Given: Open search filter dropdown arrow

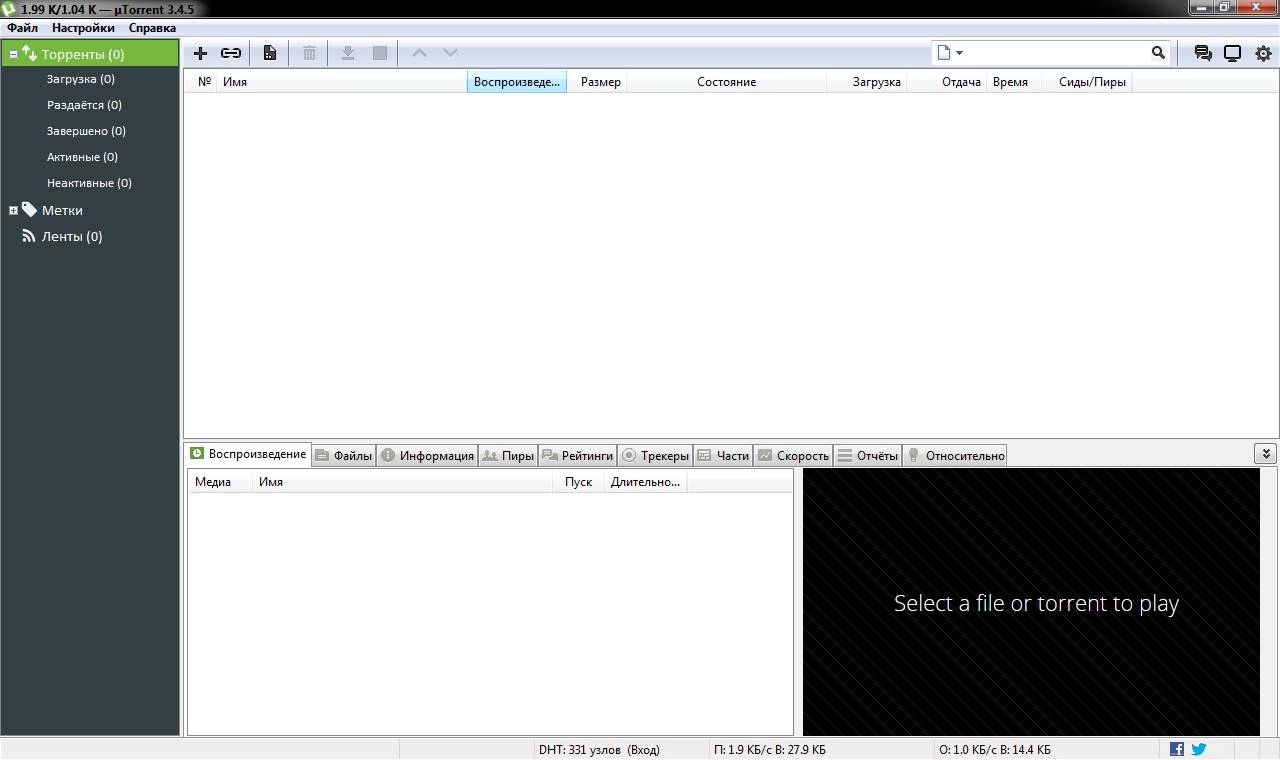Looking at the screenshot, I should [x=957, y=52].
